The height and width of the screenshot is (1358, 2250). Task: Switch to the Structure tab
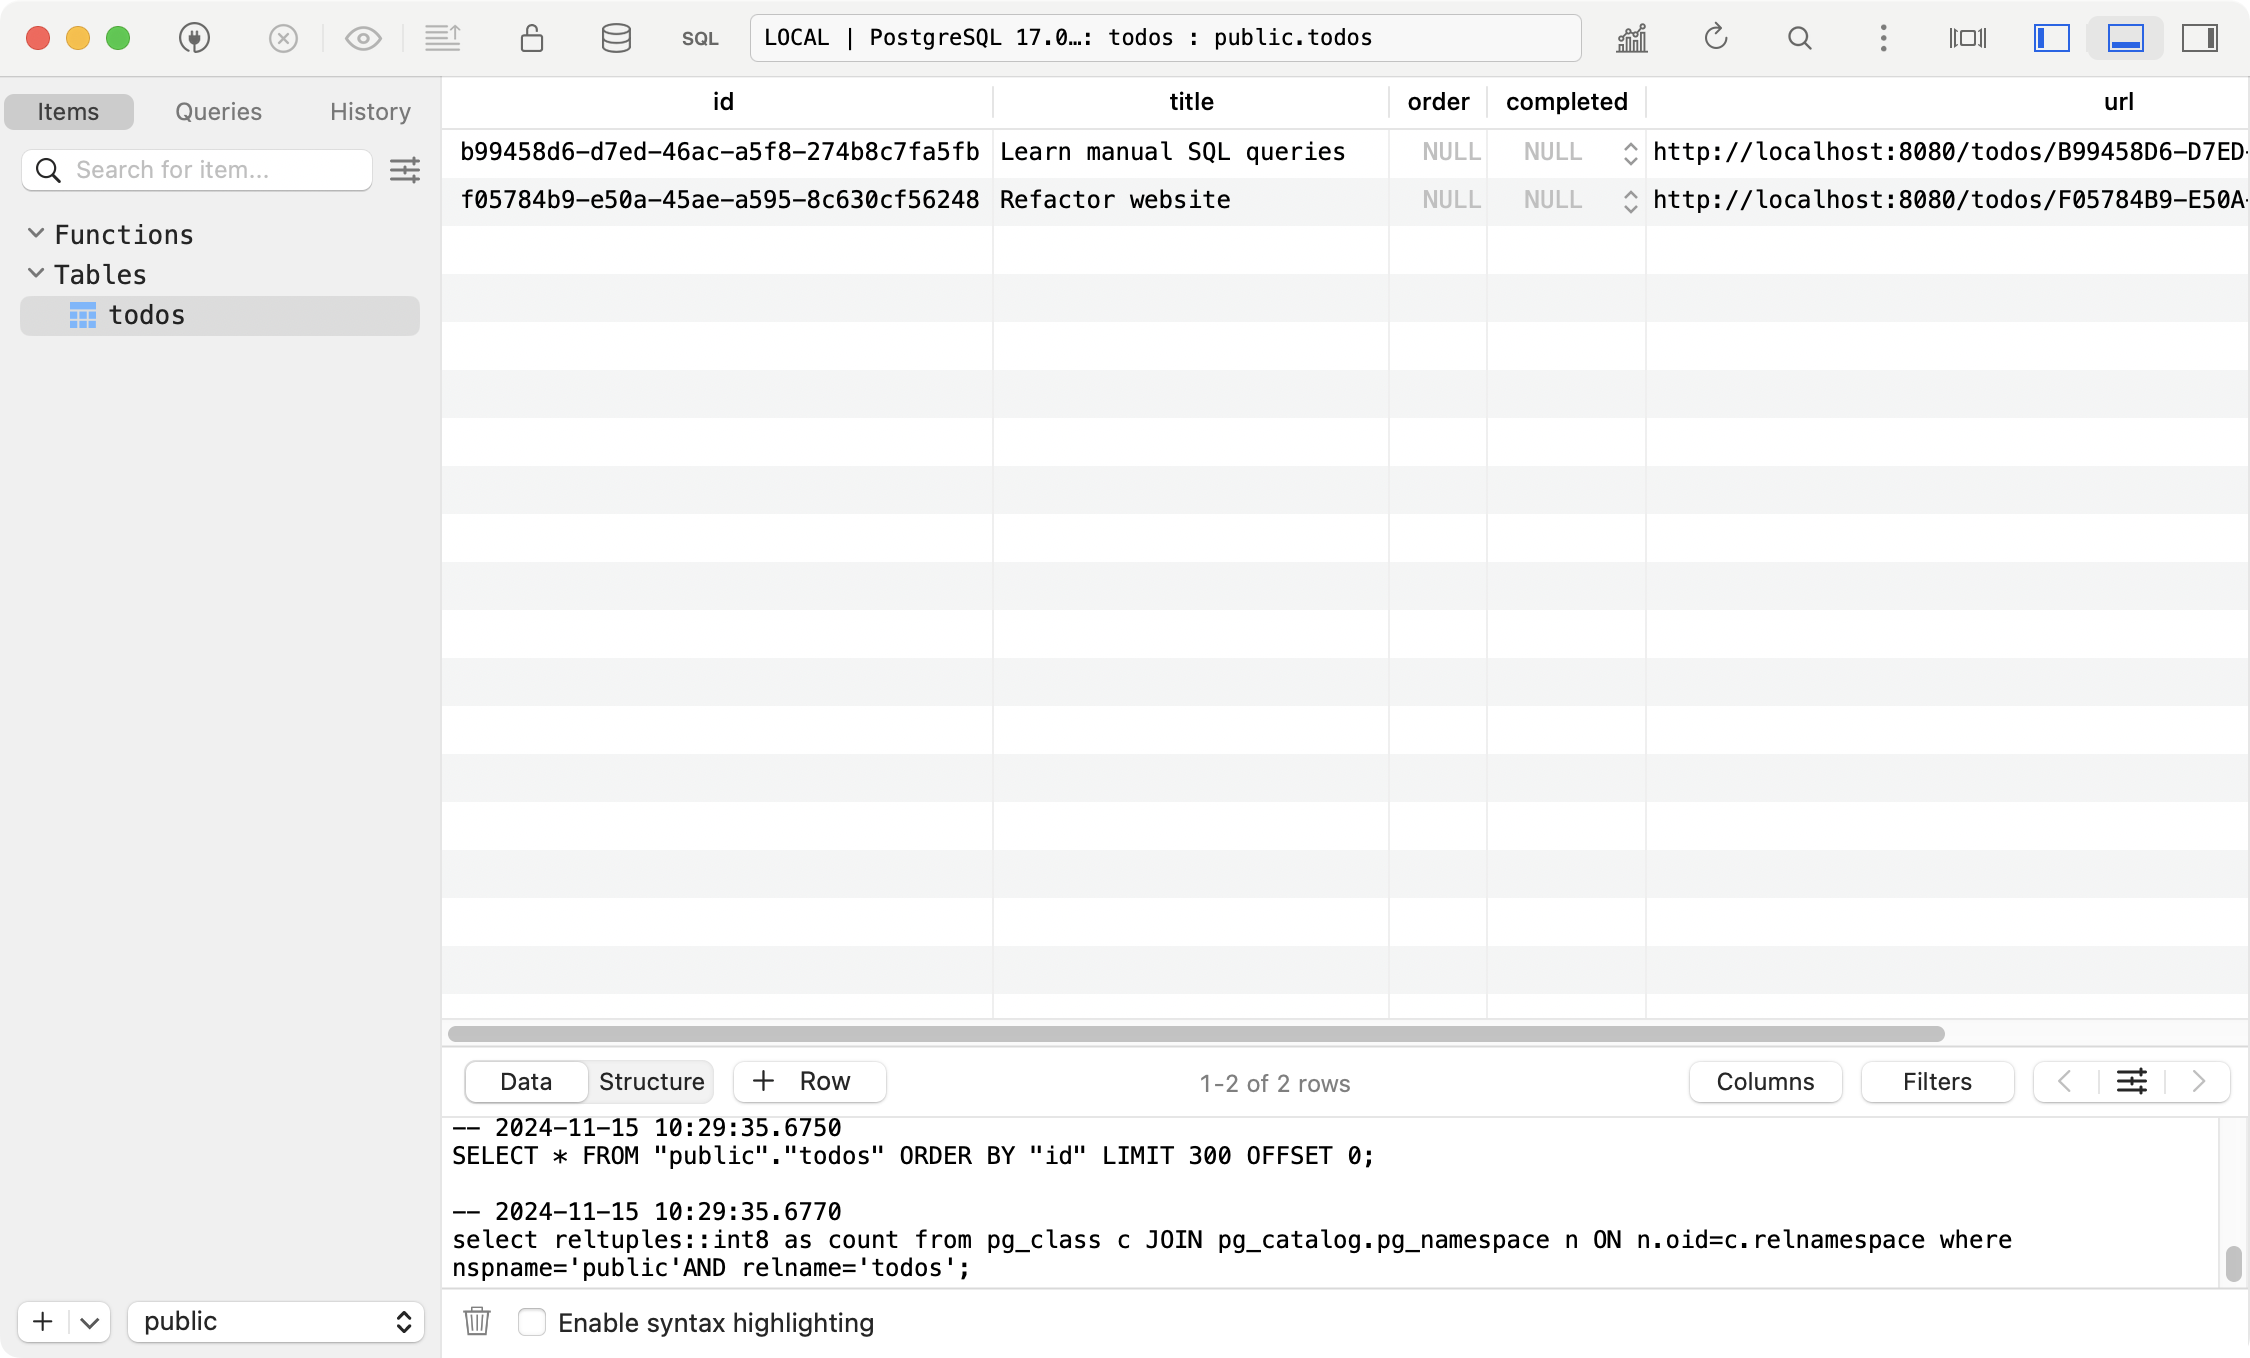coord(651,1081)
